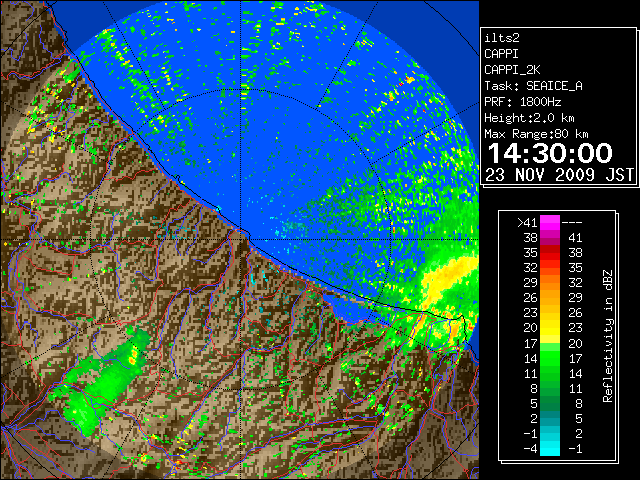
Task: Click the 'CAPPI_2K' product text
Action: [x=512, y=70]
